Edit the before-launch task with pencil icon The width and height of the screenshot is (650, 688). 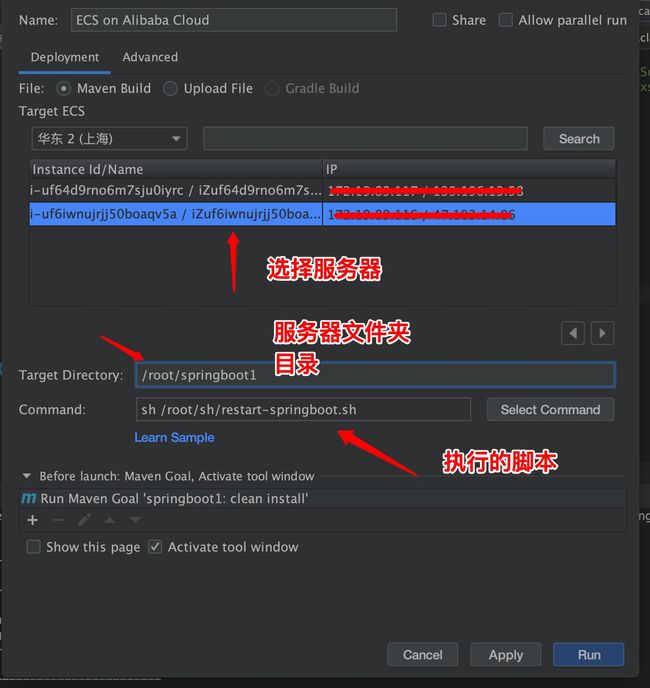(84, 520)
